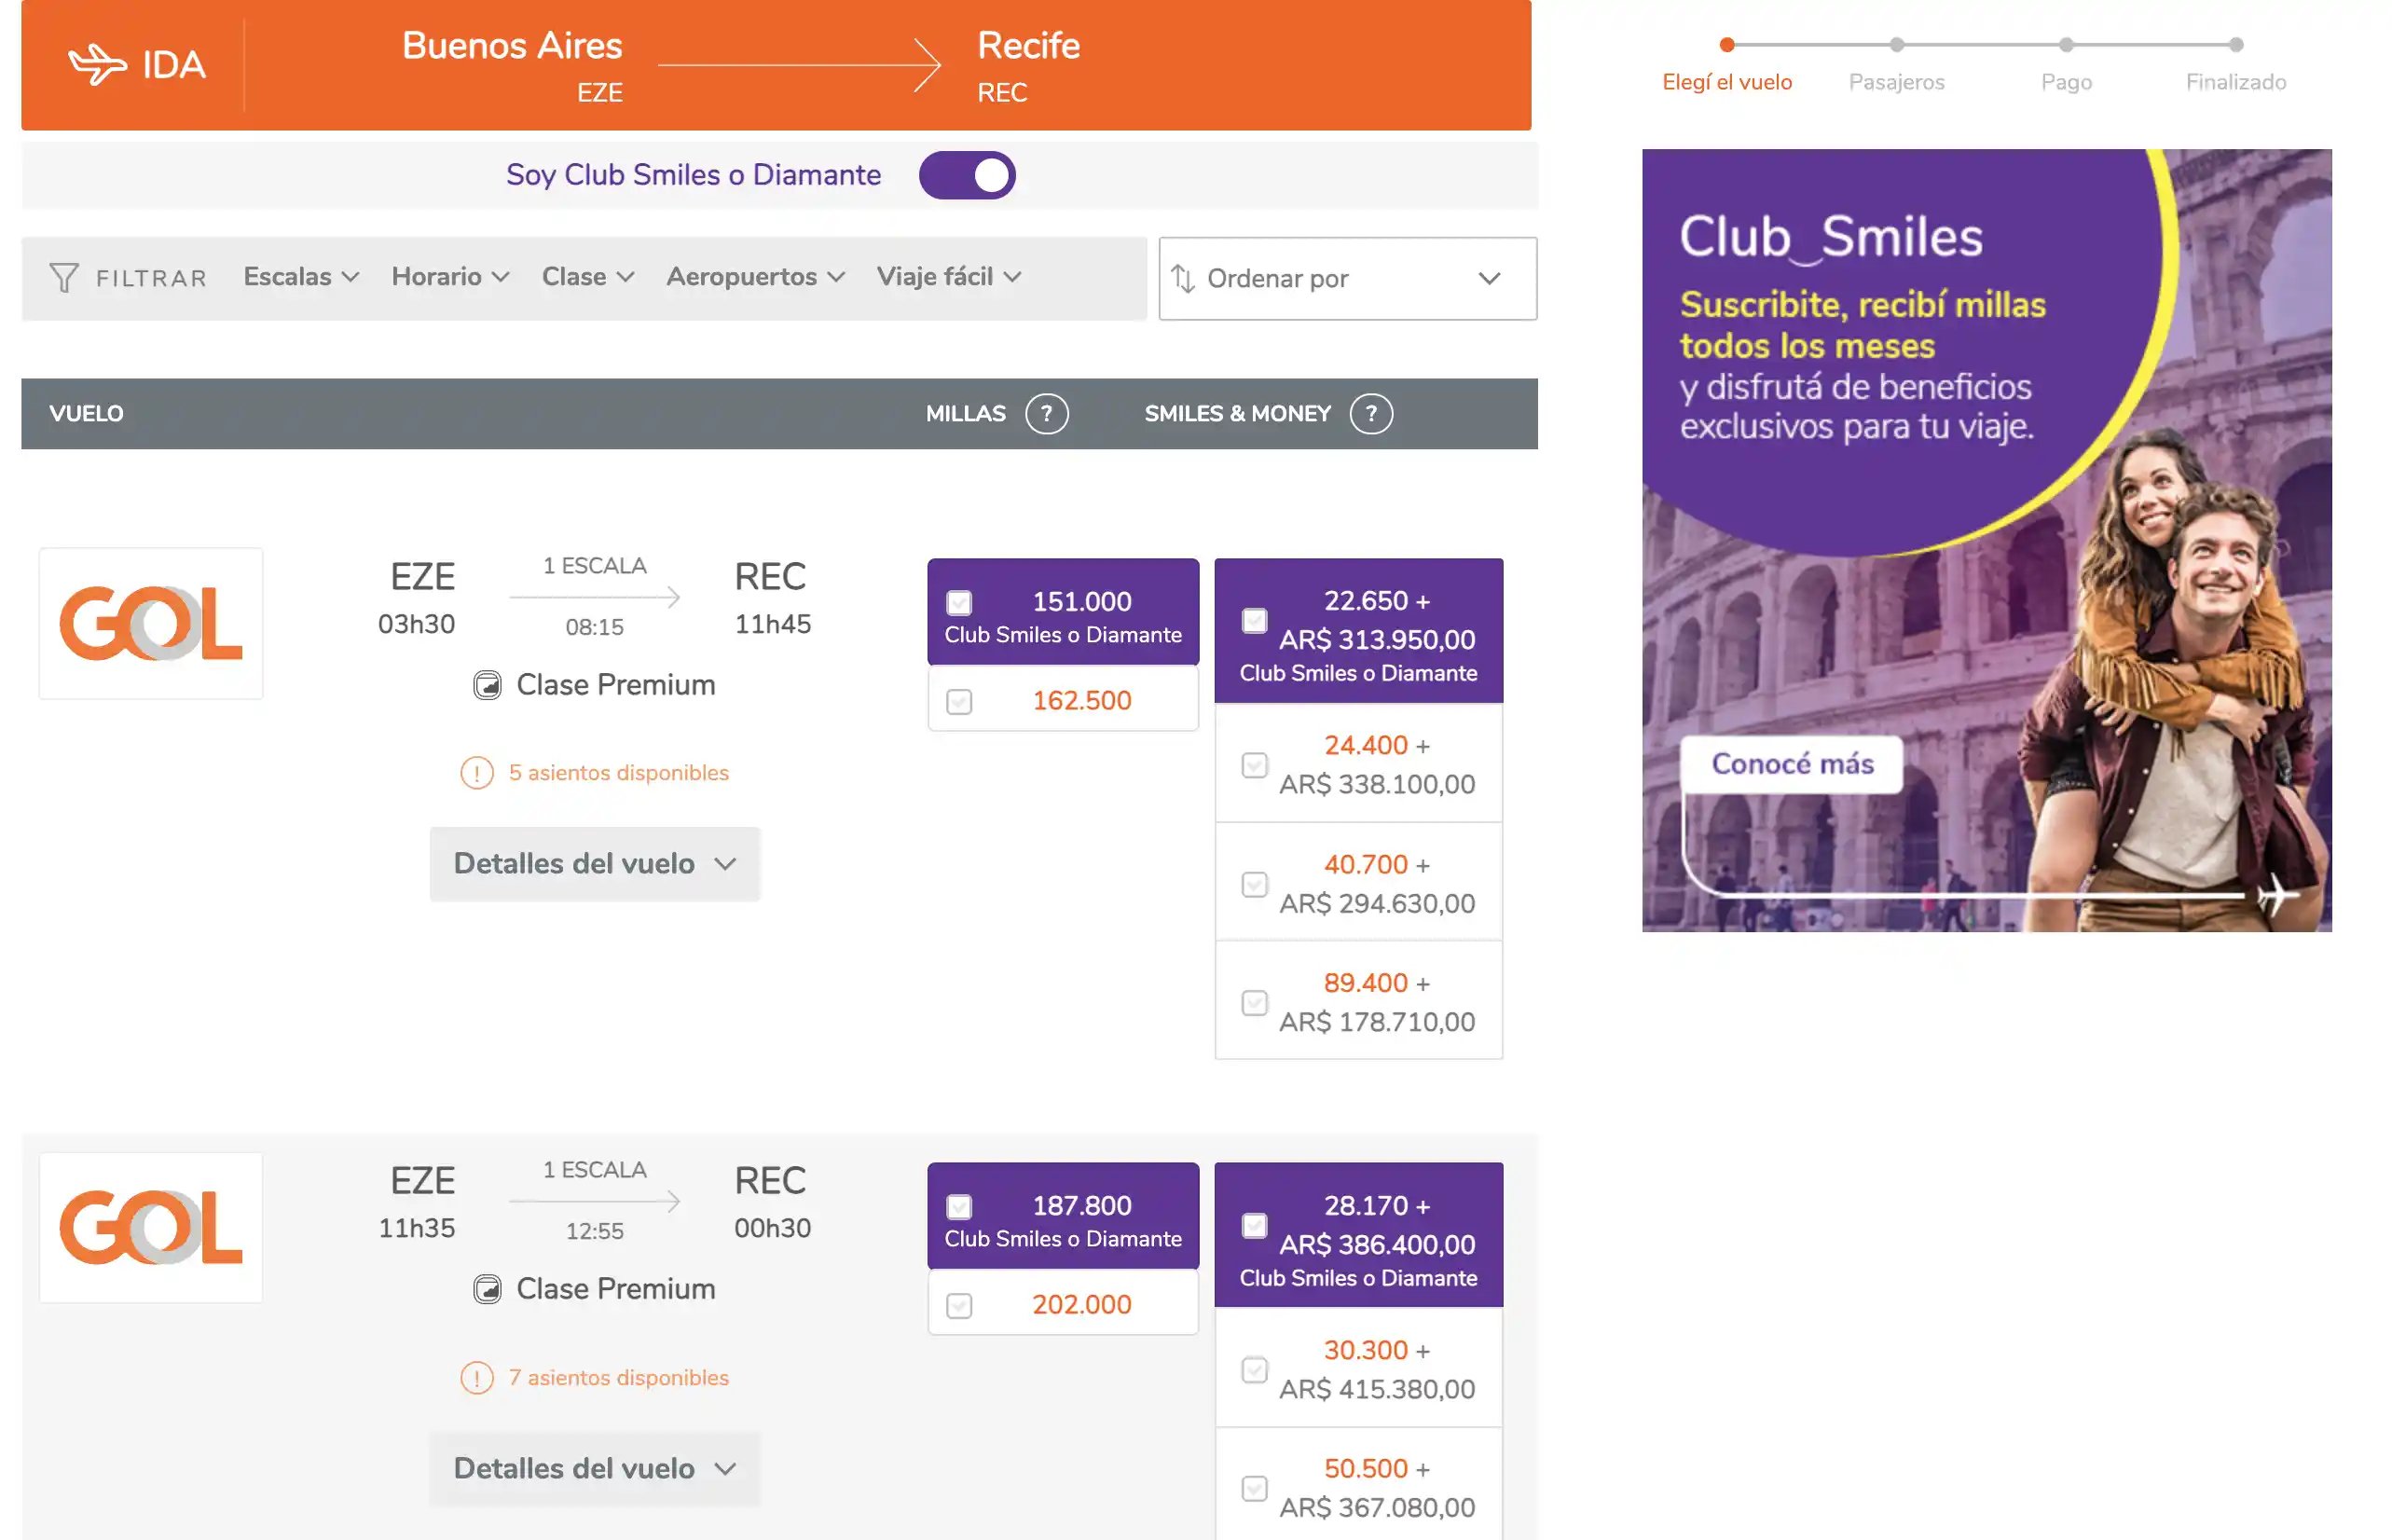Open the Horario filter dropdown

pyautogui.click(x=450, y=277)
